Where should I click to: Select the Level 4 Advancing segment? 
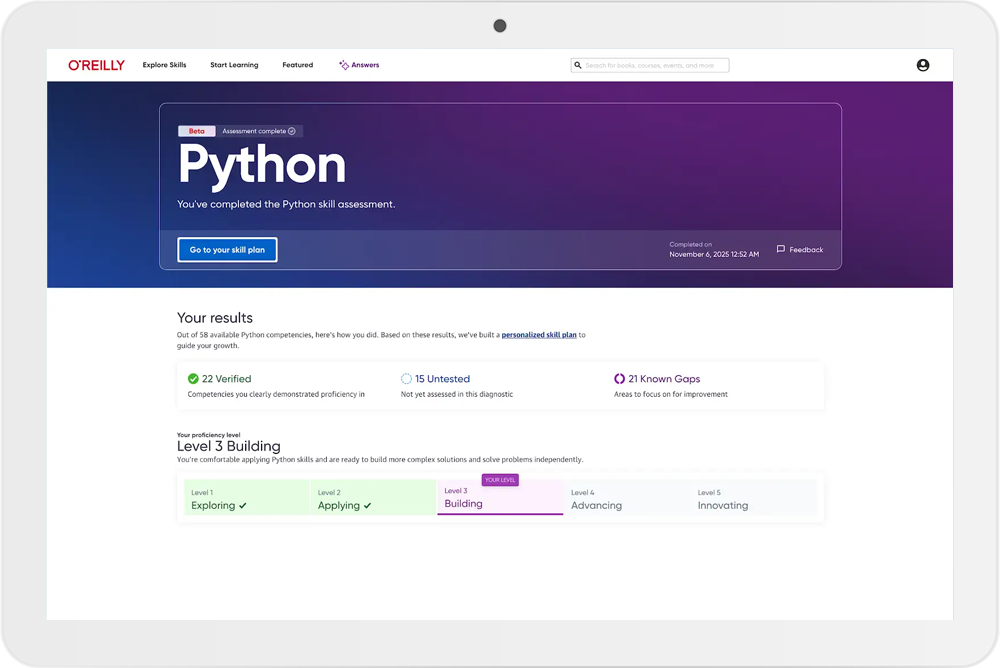pyautogui.click(x=626, y=498)
